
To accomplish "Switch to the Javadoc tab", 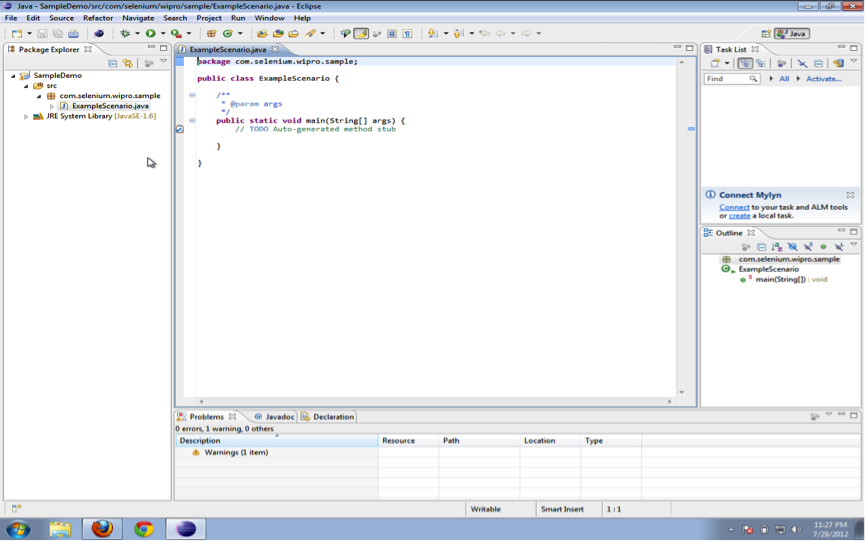I will tap(274, 417).
